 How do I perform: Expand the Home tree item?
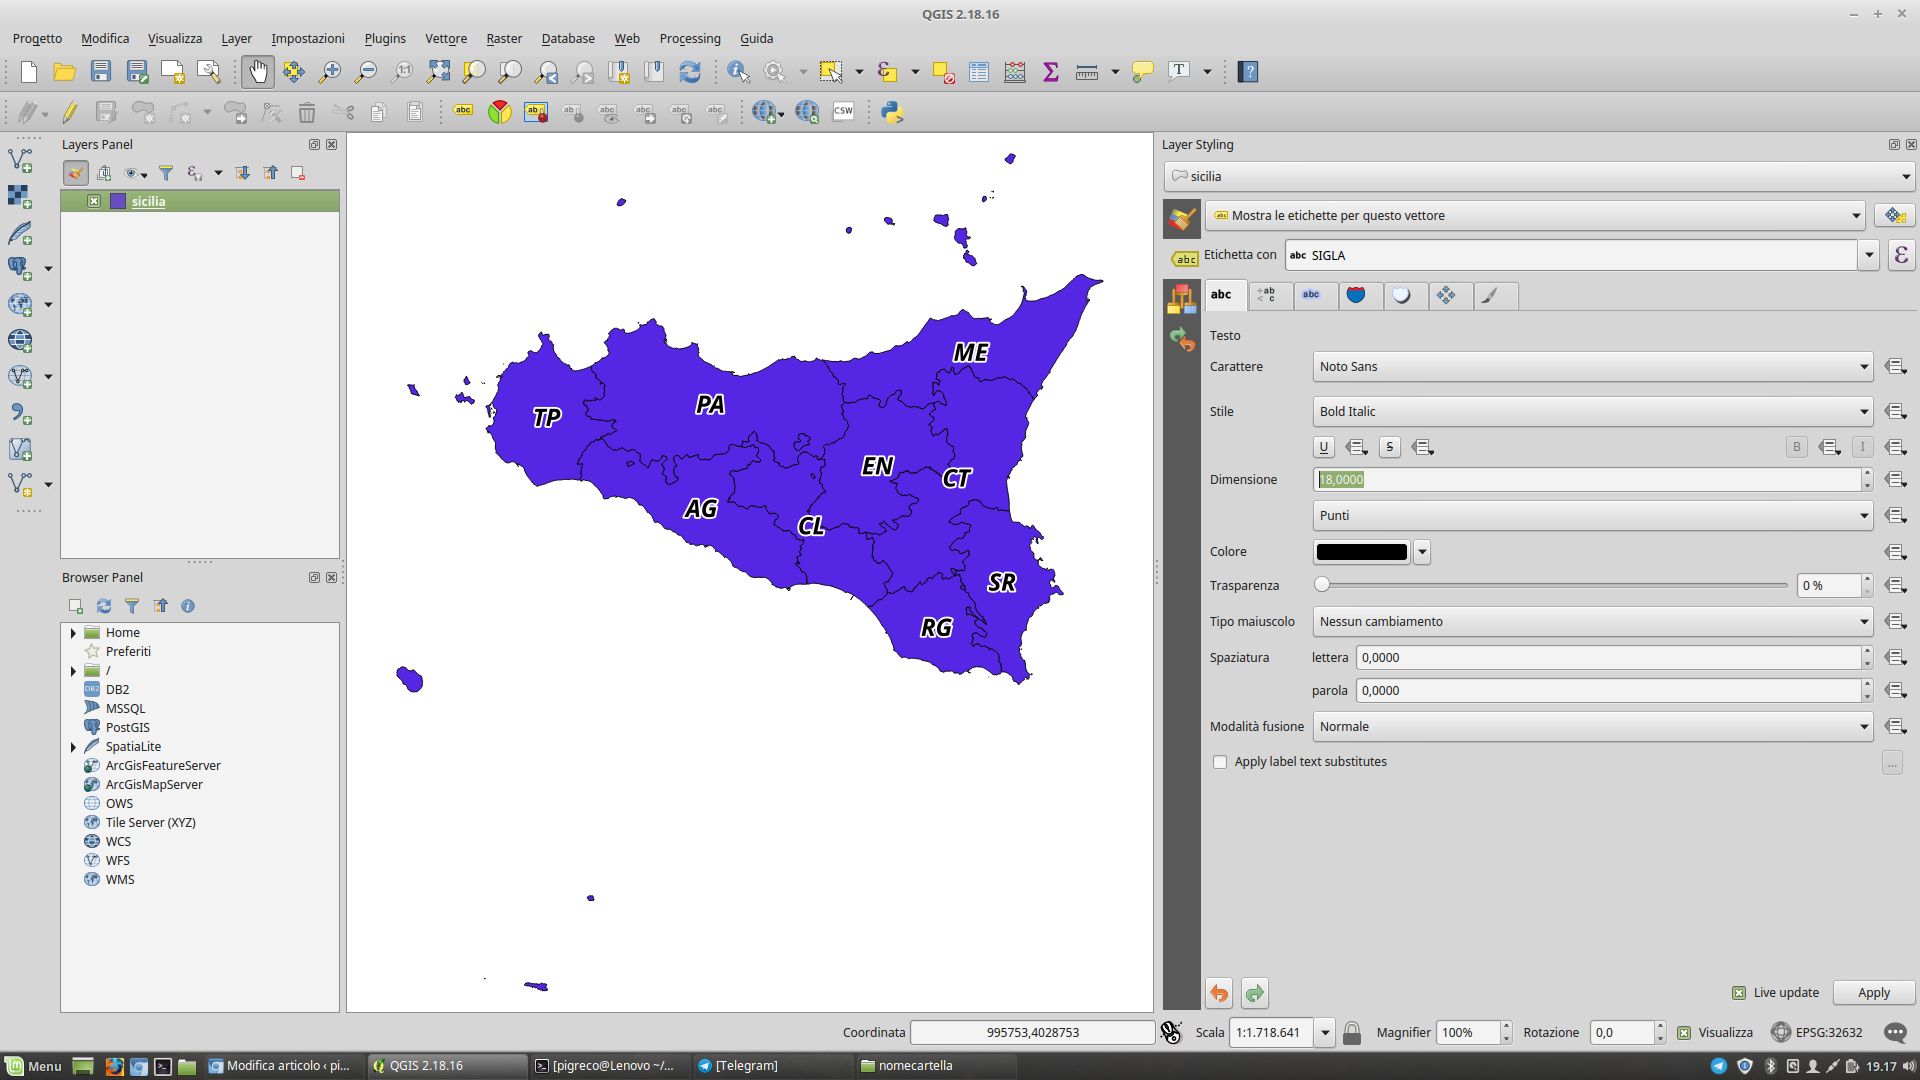click(x=73, y=633)
